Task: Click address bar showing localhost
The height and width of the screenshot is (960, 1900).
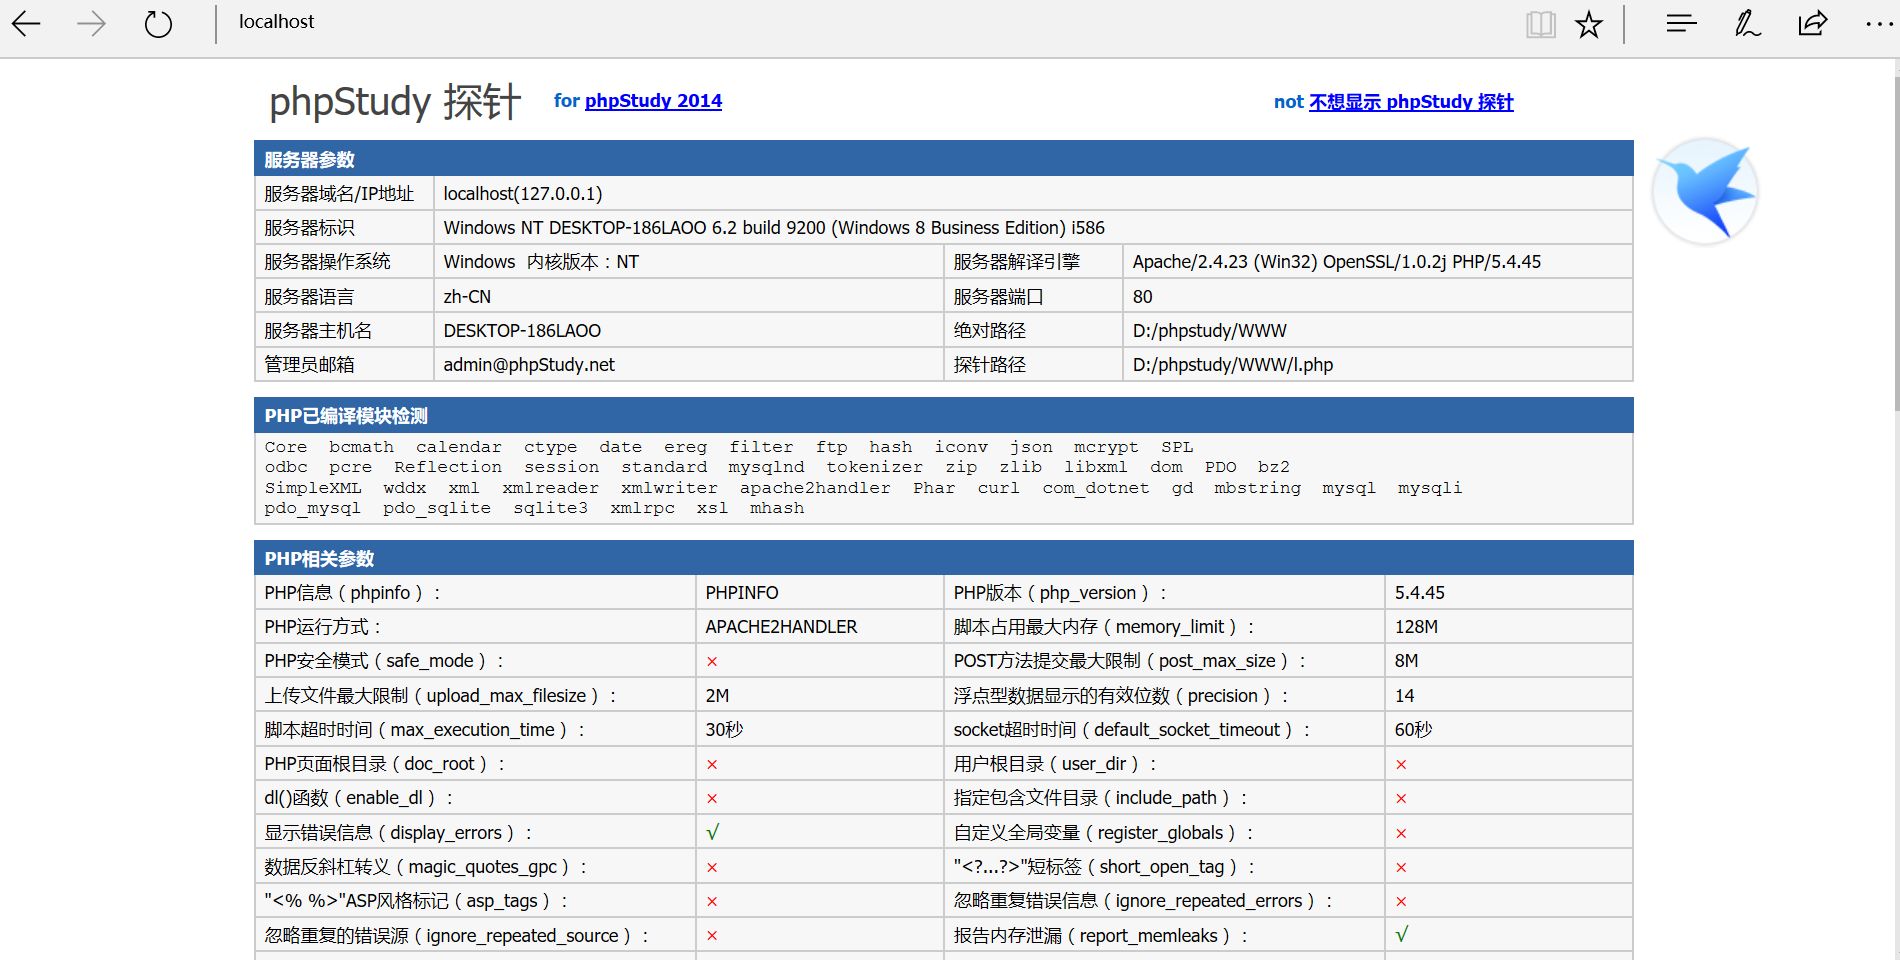Action: (276, 22)
